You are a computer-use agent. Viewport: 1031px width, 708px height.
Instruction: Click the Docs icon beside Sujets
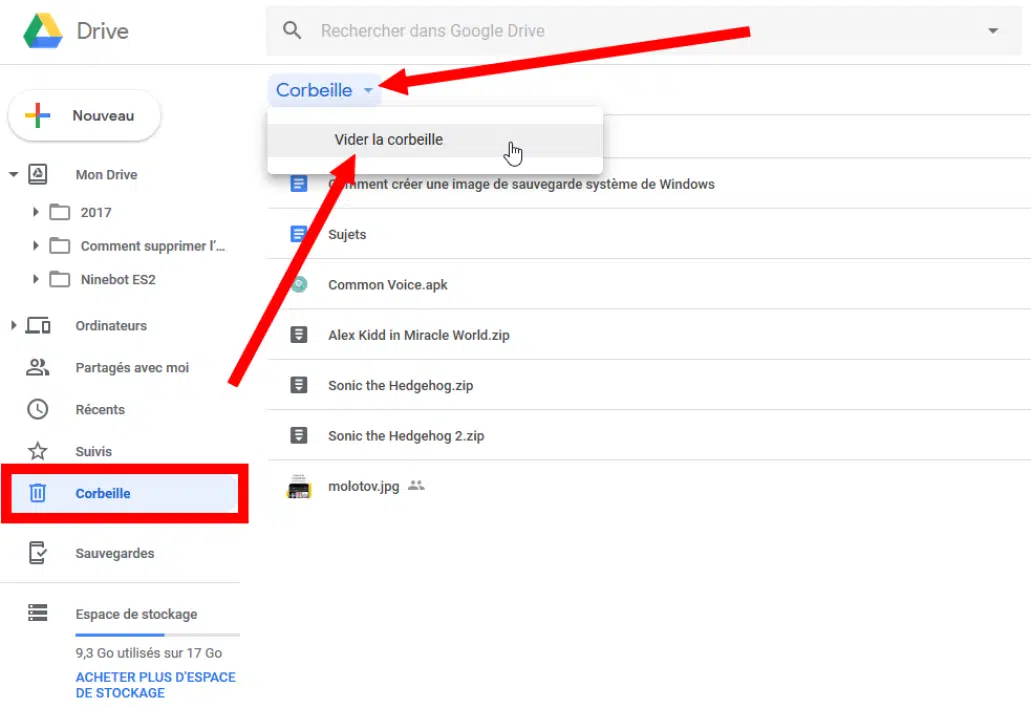(x=299, y=234)
